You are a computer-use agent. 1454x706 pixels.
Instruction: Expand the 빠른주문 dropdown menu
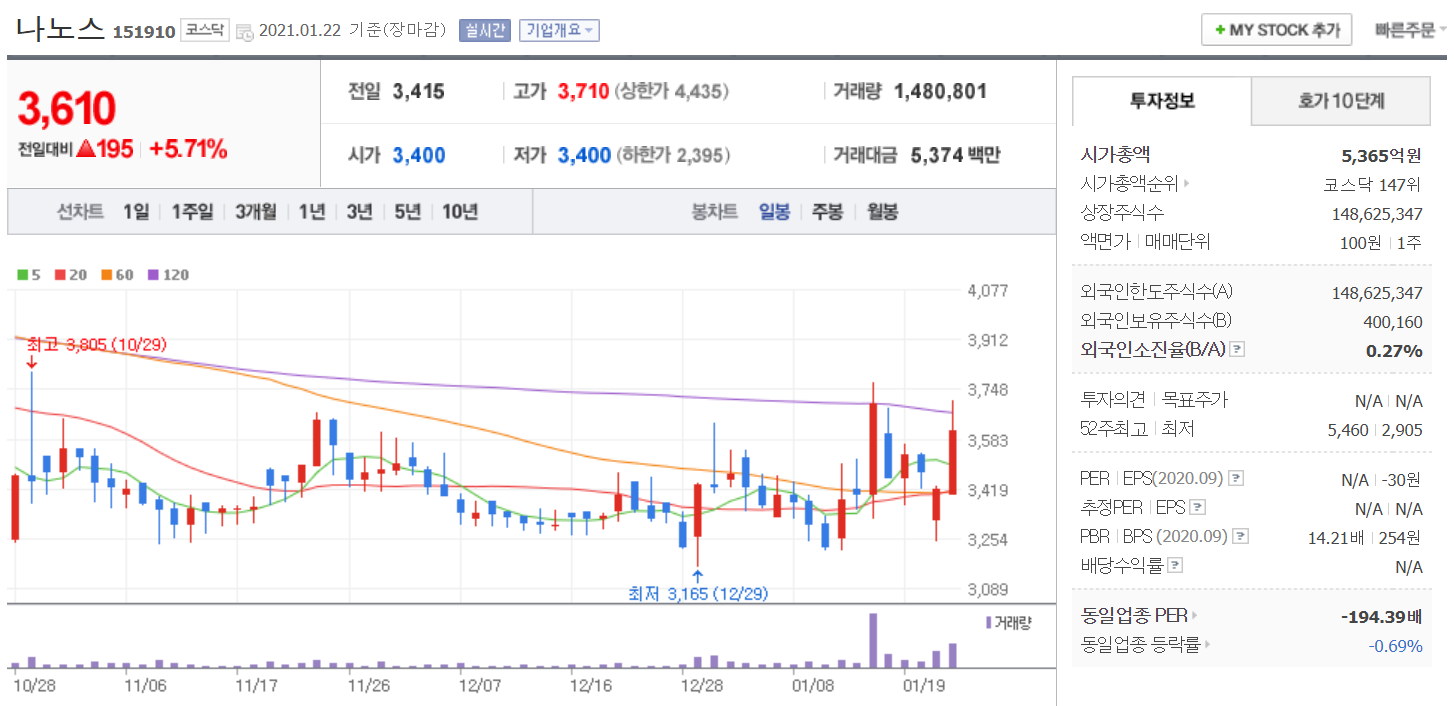[x=1410, y=30]
